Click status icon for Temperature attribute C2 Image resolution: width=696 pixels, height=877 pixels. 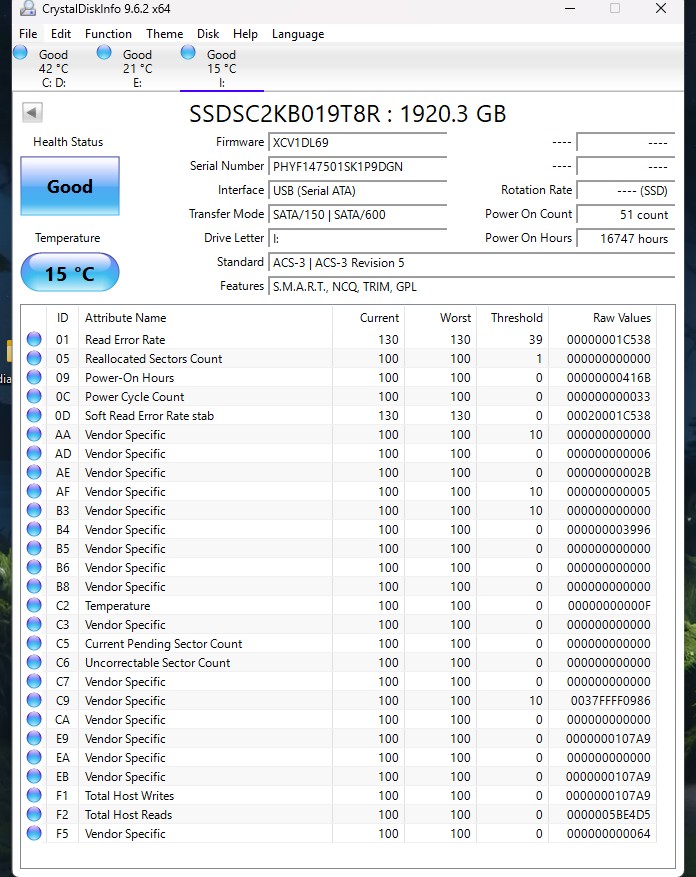click(34, 605)
